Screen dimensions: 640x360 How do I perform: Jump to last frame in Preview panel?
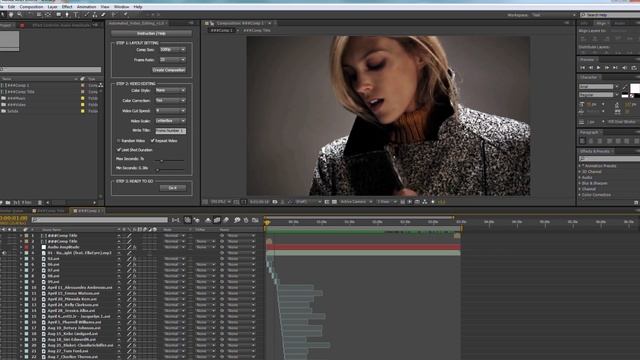pos(615,68)
